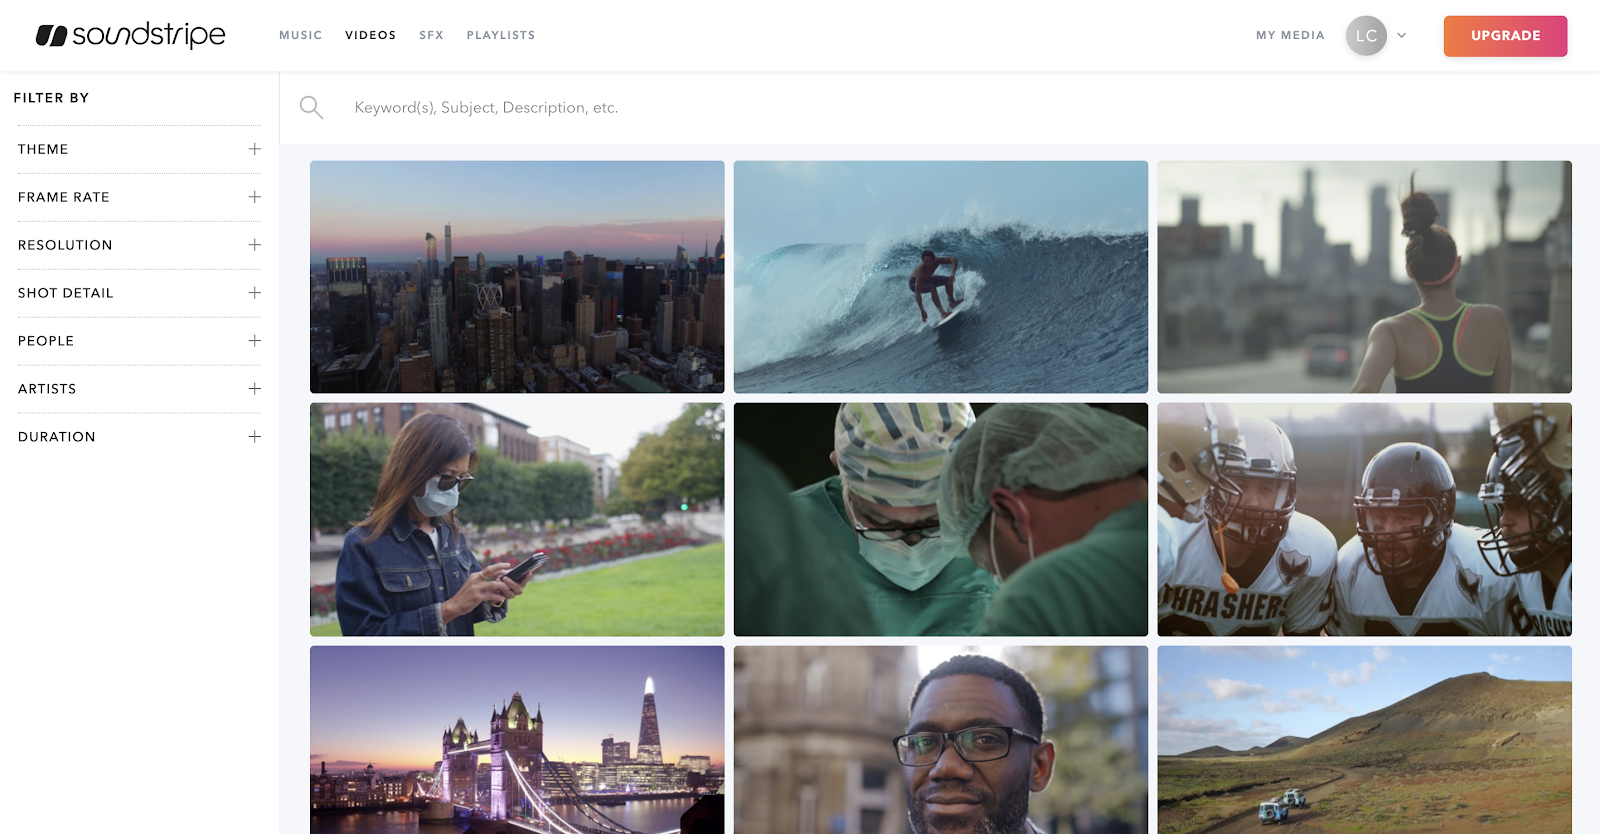Viewport: 1600px width, 834px height.
Task: Expand the People filter plus icon
Action: (x=255, y=341)
